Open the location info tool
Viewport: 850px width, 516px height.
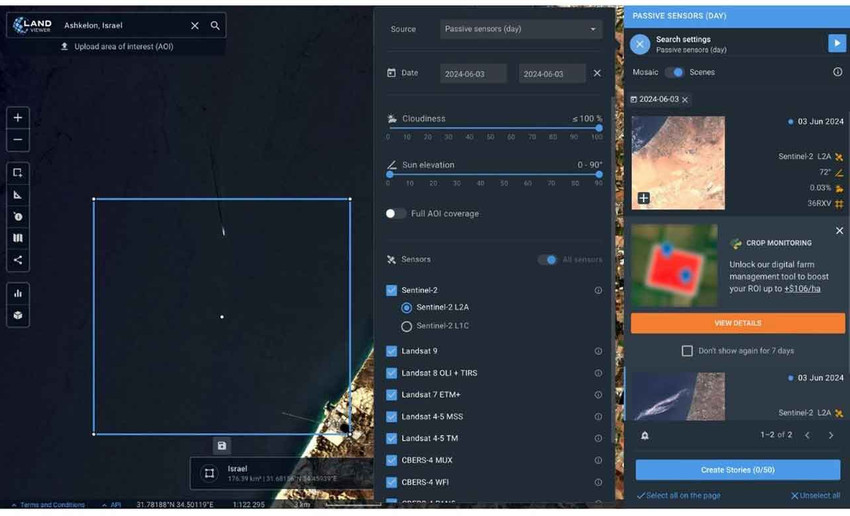18,217
